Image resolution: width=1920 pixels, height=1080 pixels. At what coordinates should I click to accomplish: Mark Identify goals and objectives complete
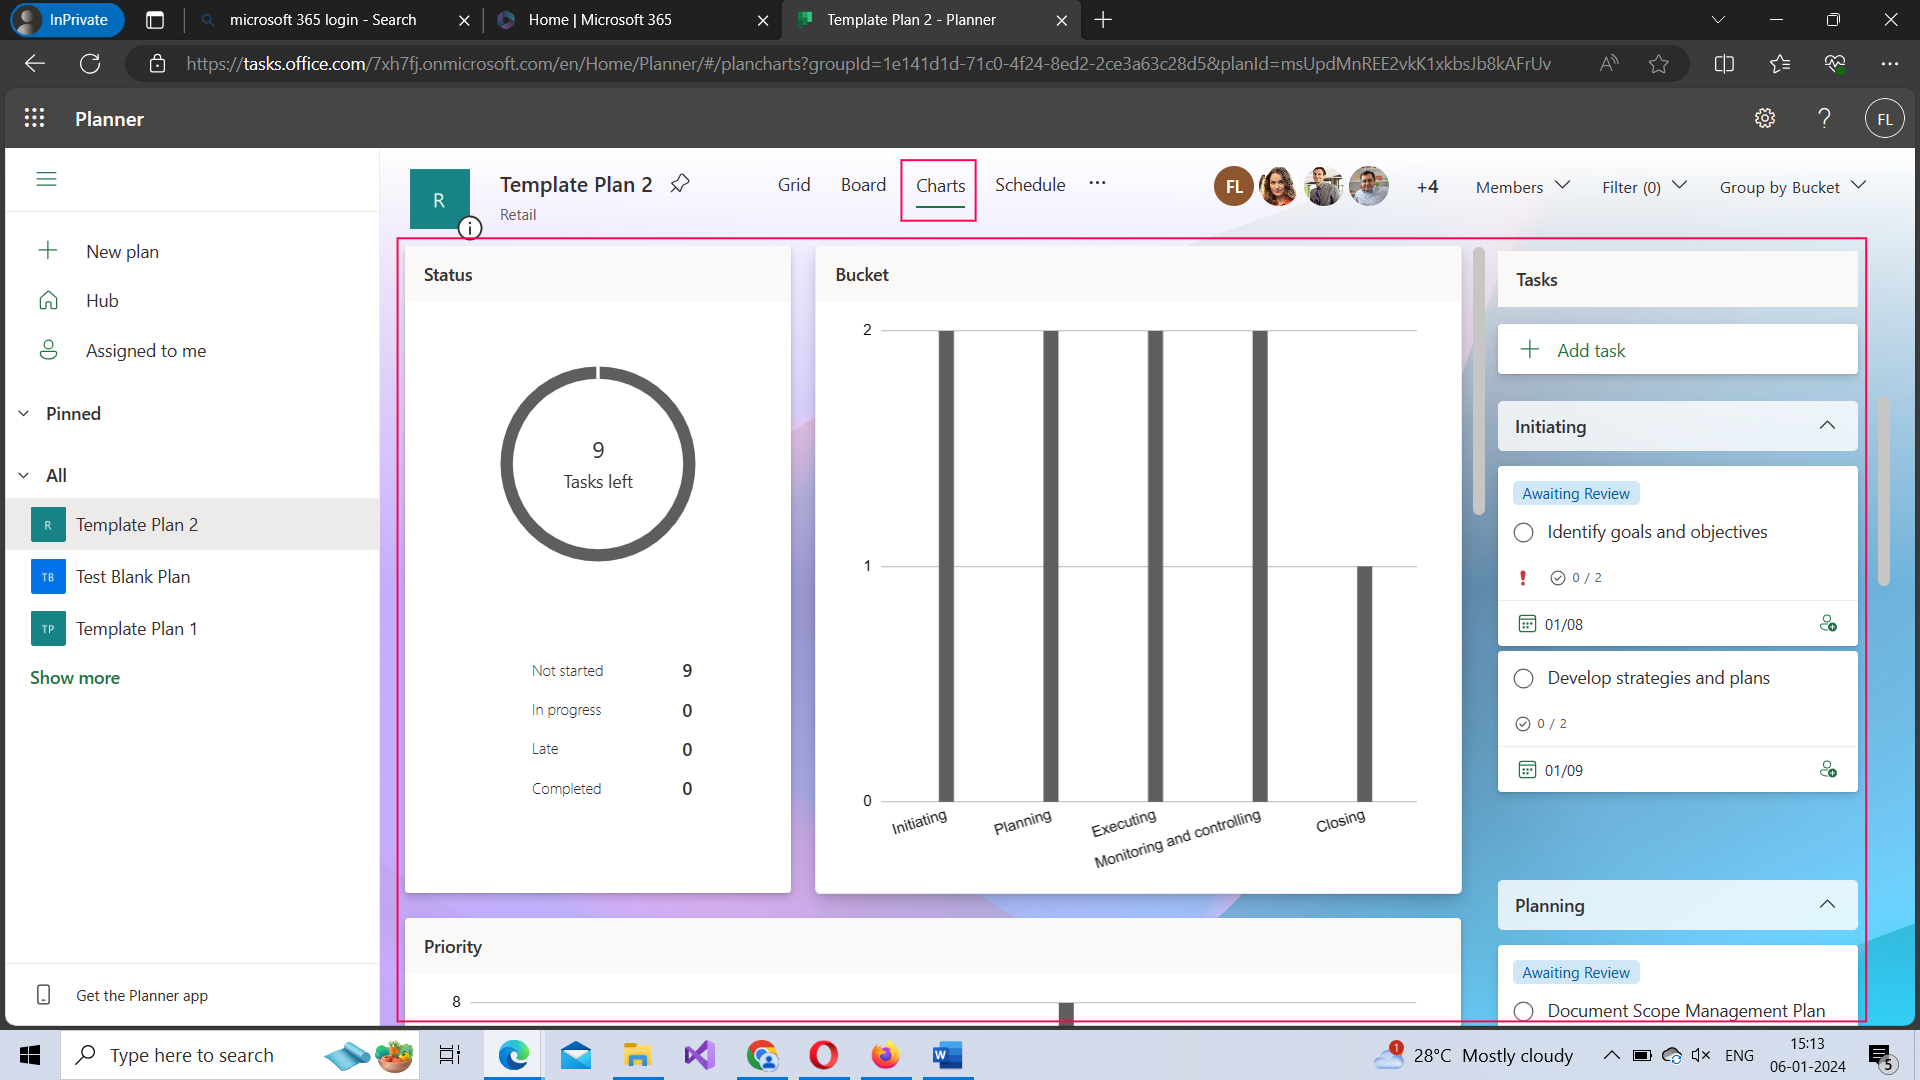1523,532
